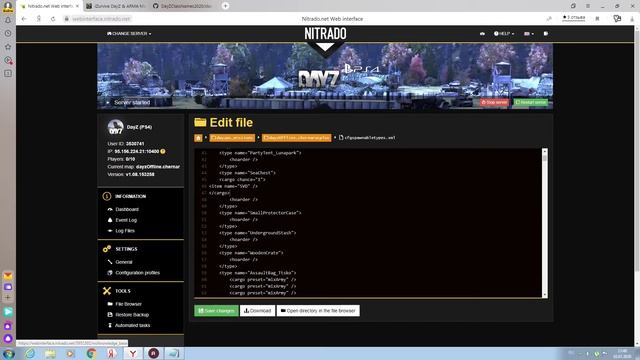Open history clock in browser sidebar

[8, 33]
